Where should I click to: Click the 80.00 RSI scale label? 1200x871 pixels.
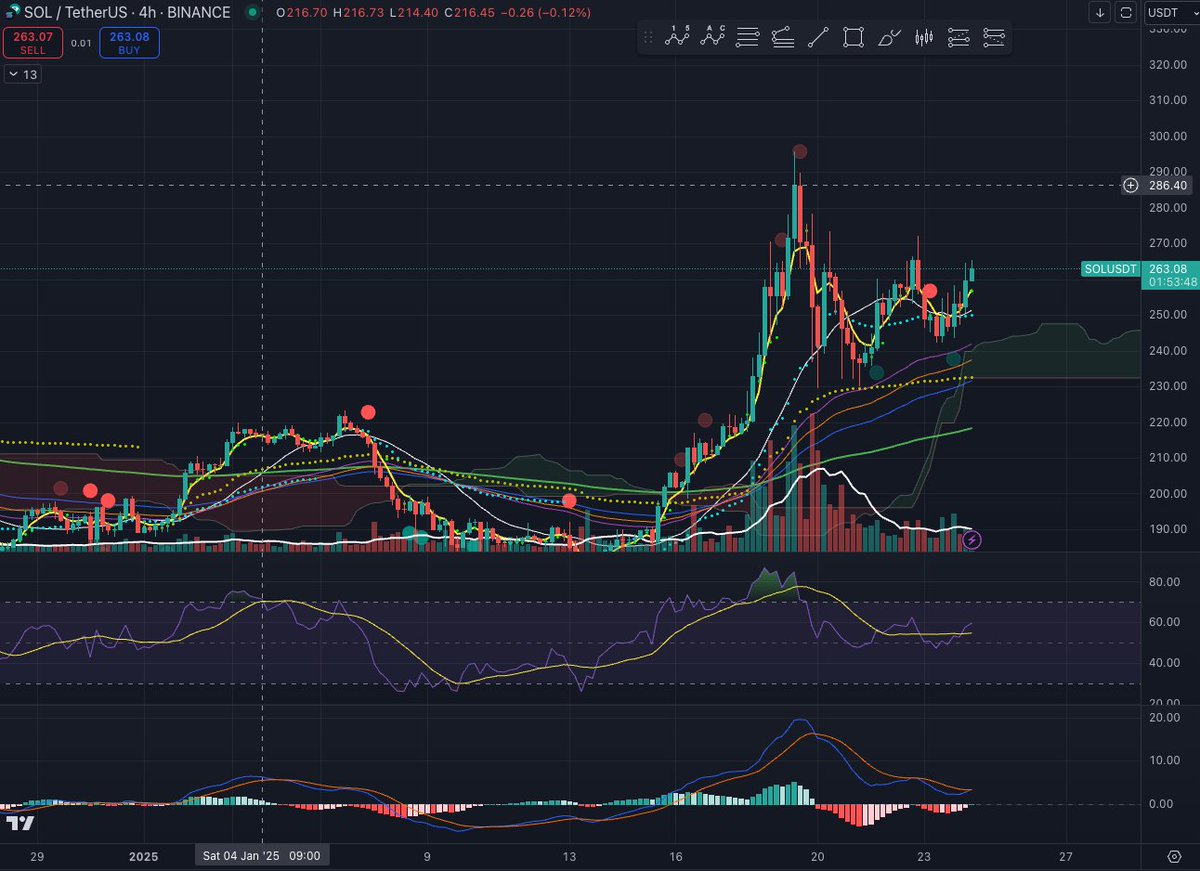point(1167,581)
